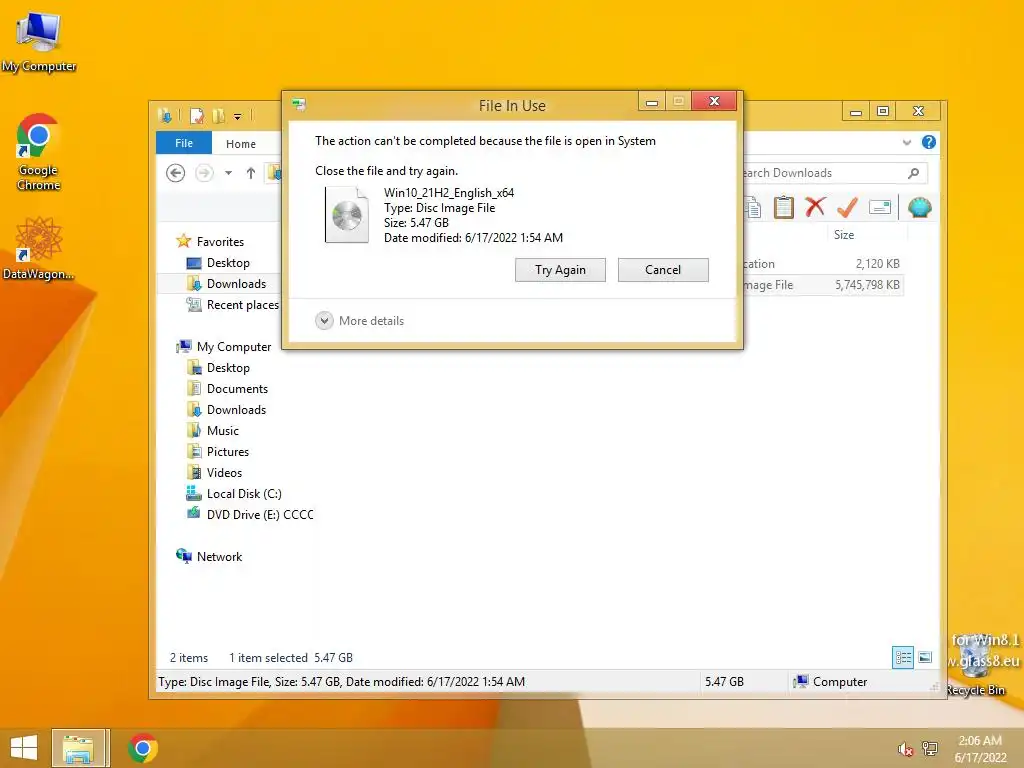
Task: Click the Classic Shell seashell icon
Action: tap(920, 207)
